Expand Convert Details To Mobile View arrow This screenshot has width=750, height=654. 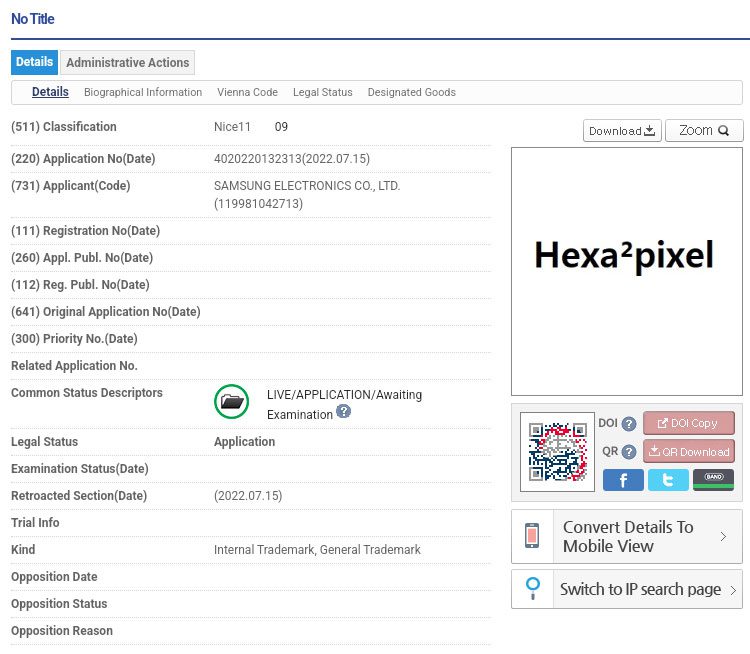(x=723, y=537)
